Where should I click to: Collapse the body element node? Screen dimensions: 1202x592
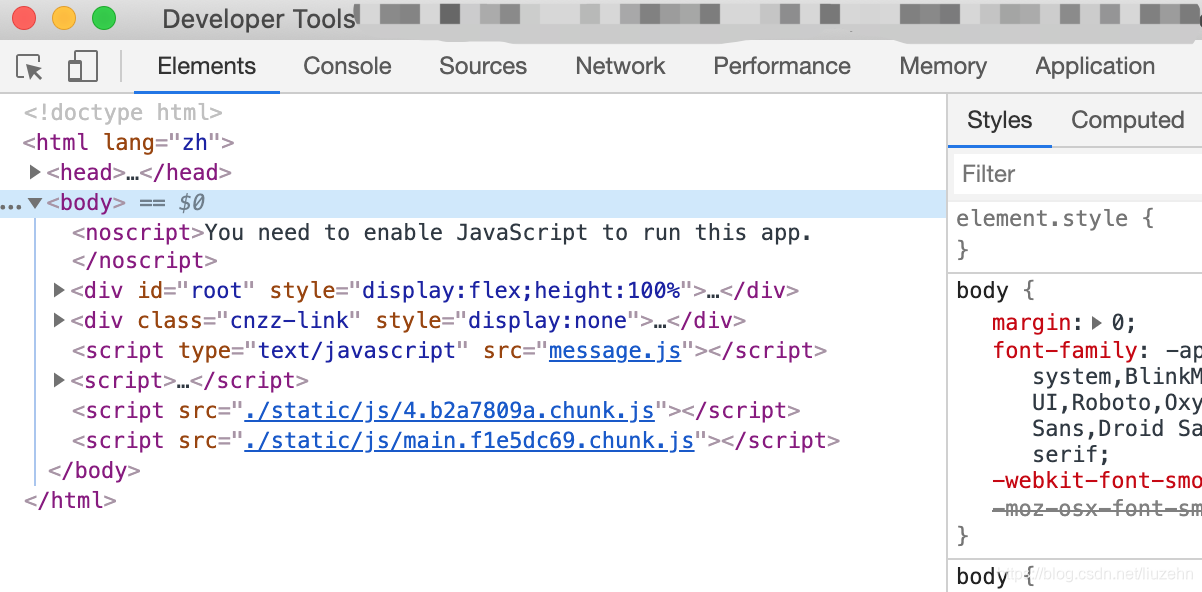(x=36, y=203)
